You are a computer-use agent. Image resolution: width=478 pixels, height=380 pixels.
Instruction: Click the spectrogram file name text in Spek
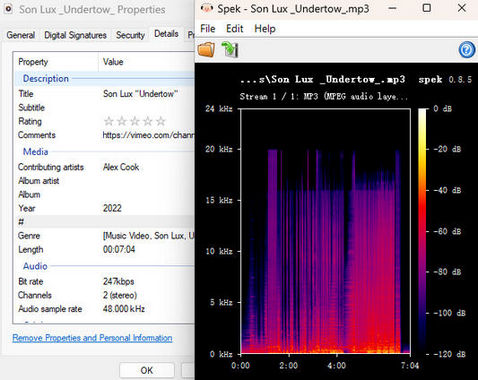point(322,80)
